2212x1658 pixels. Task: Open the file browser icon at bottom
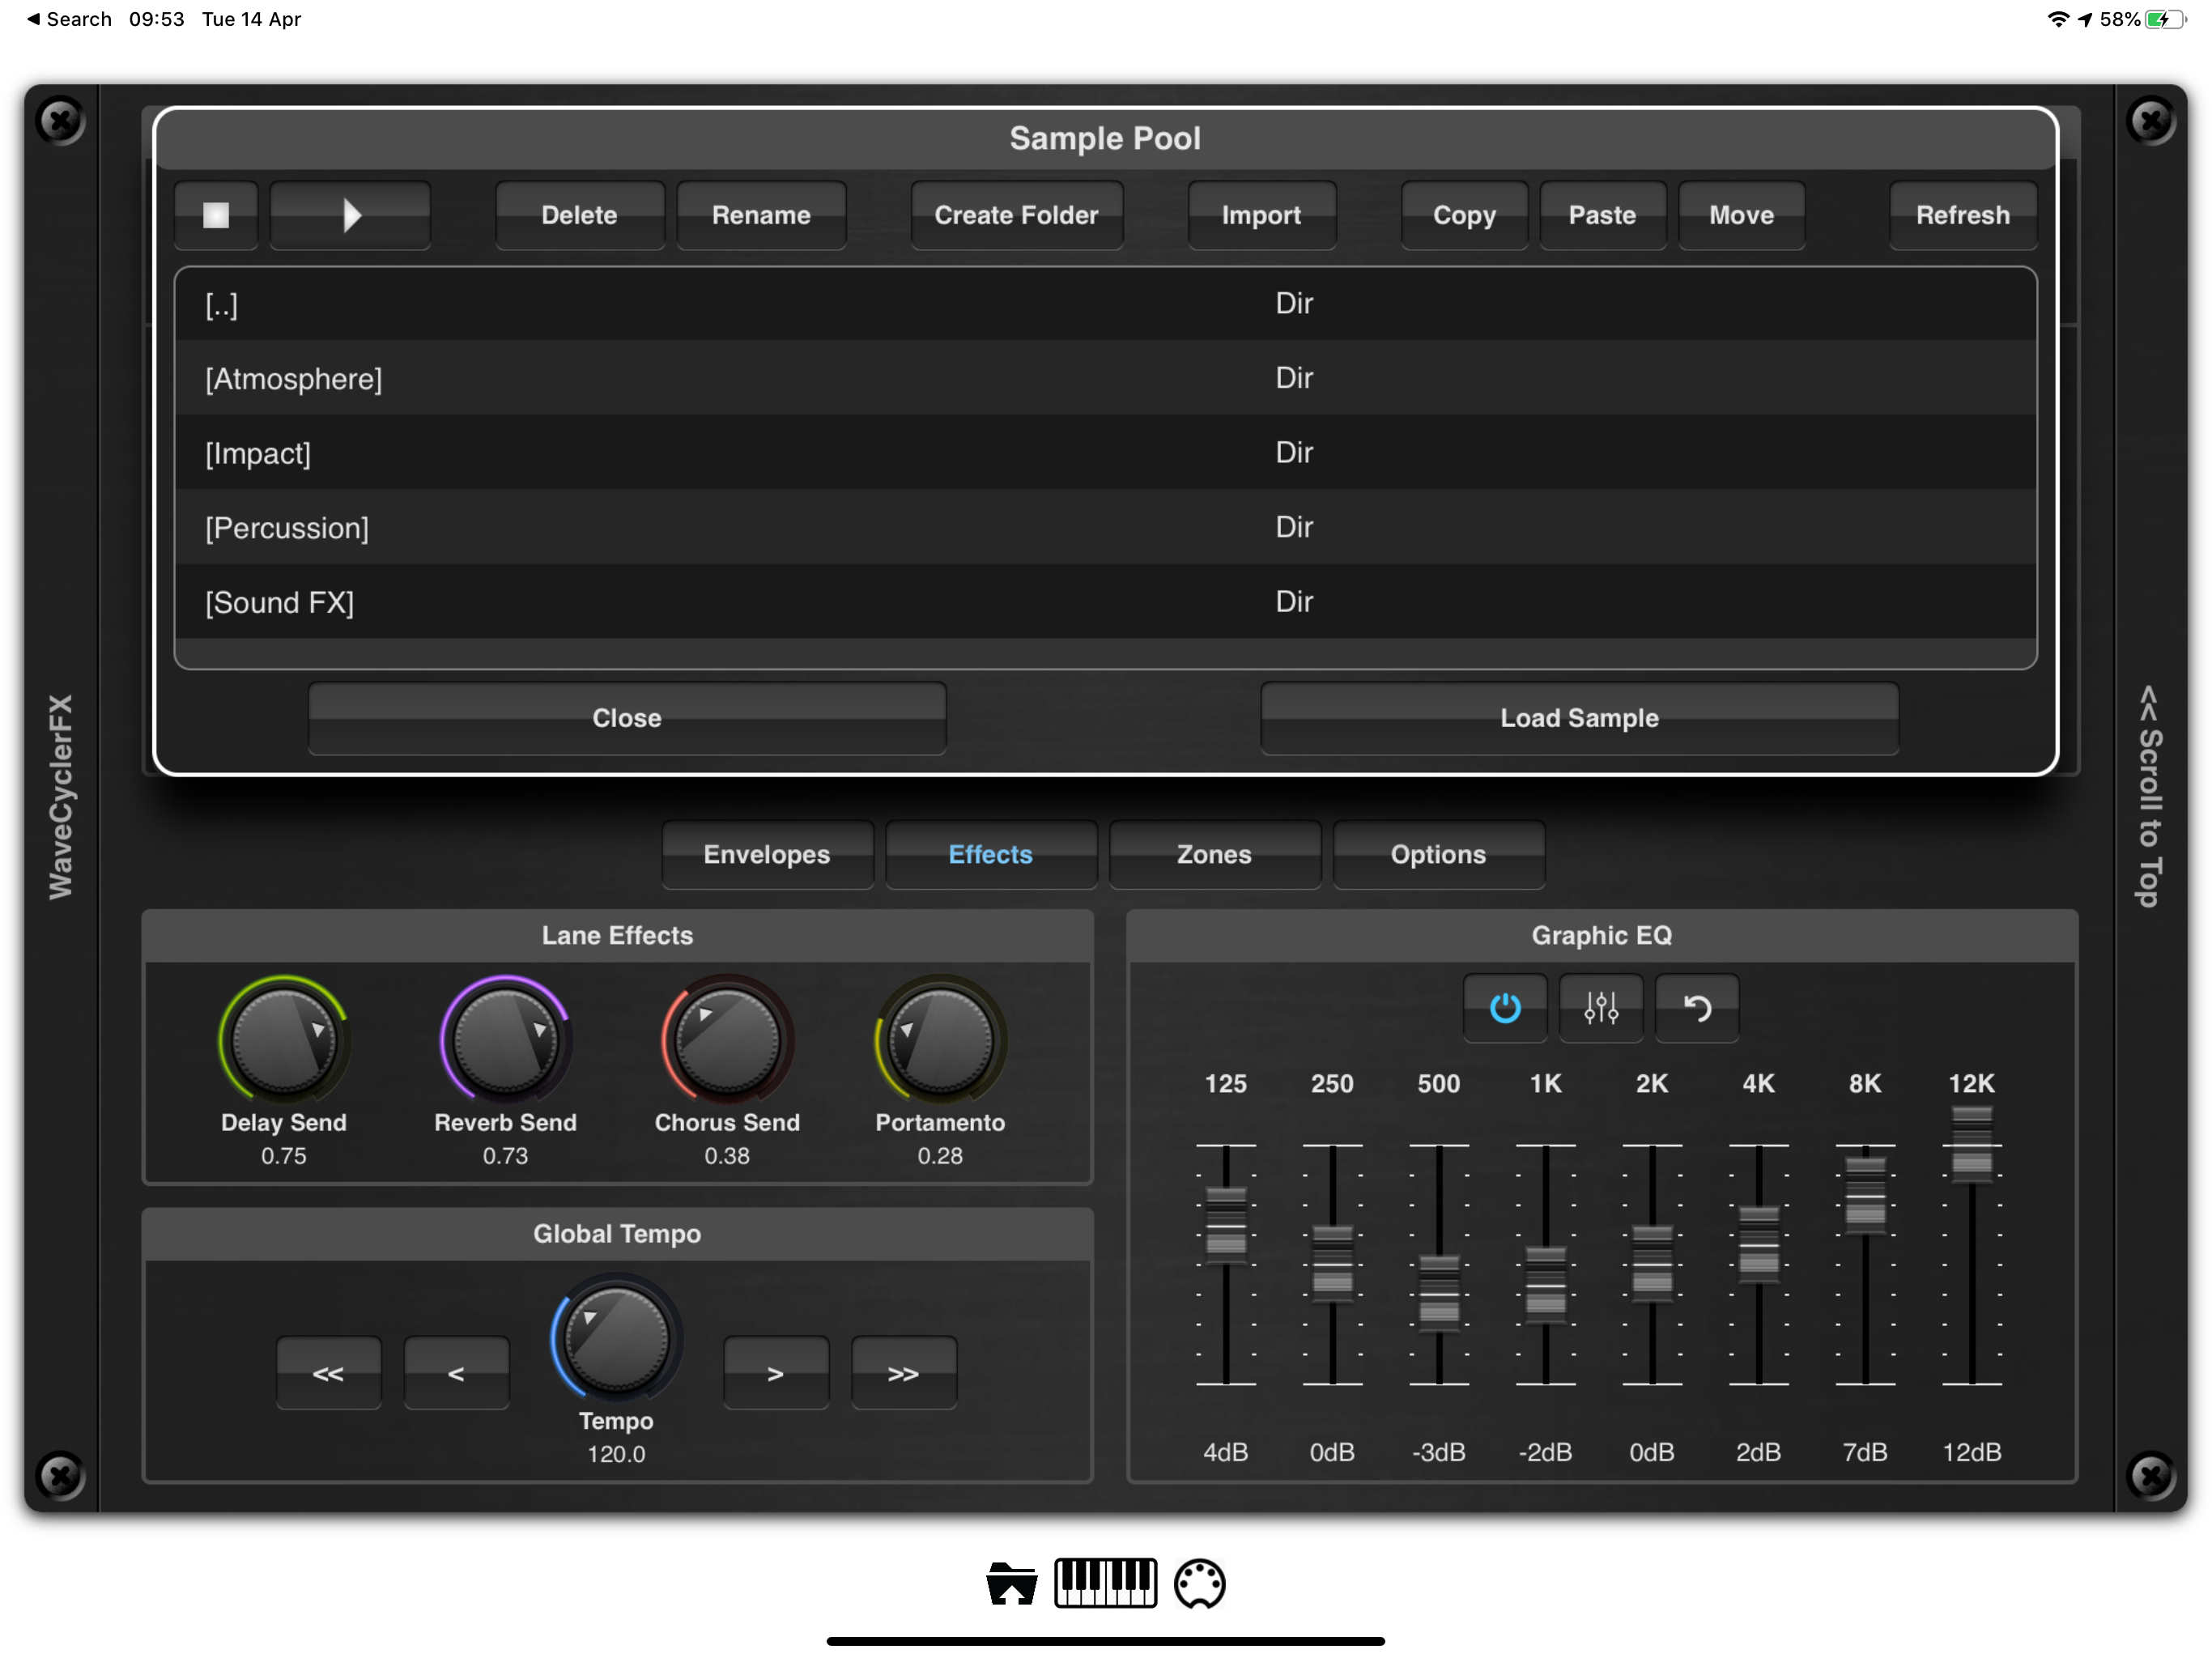[1011, 1583]
